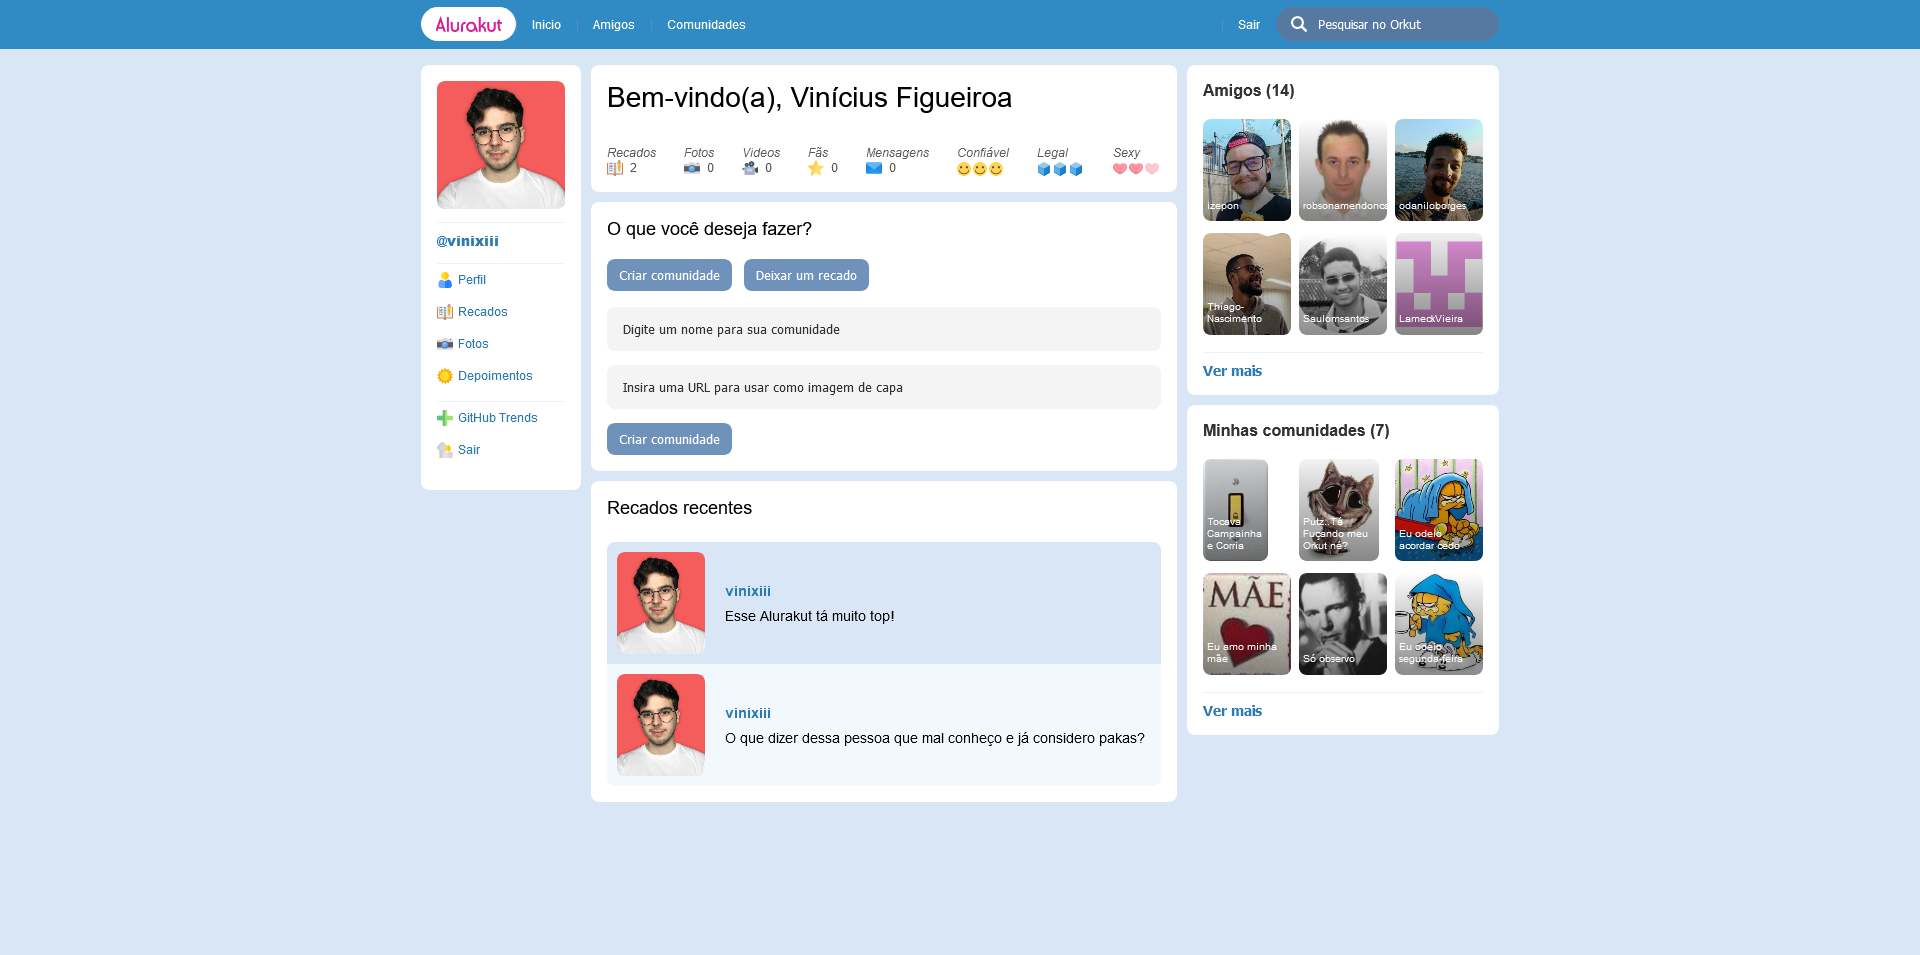The image size is (1920, 955).
Task: Click the first Confiável smiley icon
Action: pyautogui.click(x=964, y=169)
